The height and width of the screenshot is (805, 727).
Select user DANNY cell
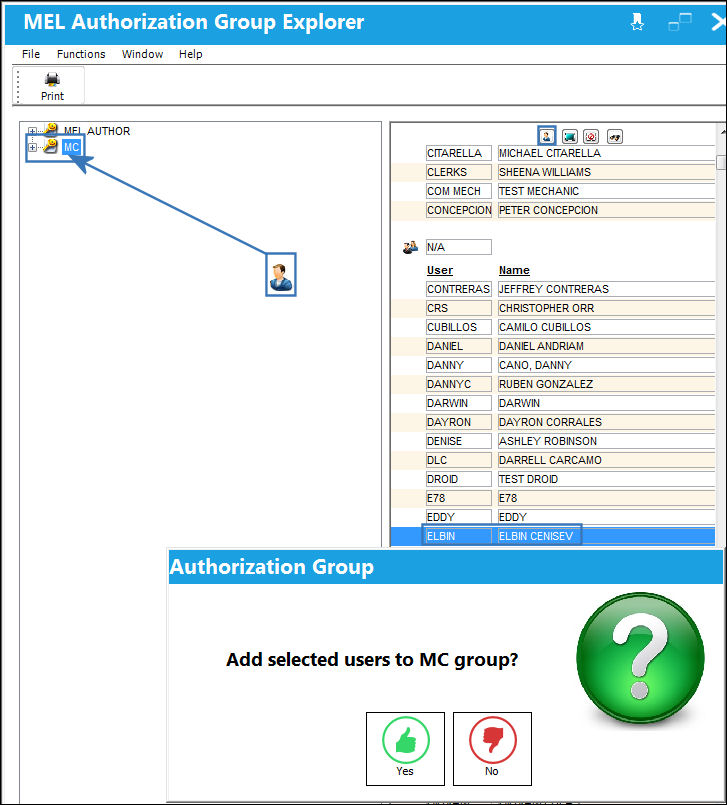coord(458,365)
